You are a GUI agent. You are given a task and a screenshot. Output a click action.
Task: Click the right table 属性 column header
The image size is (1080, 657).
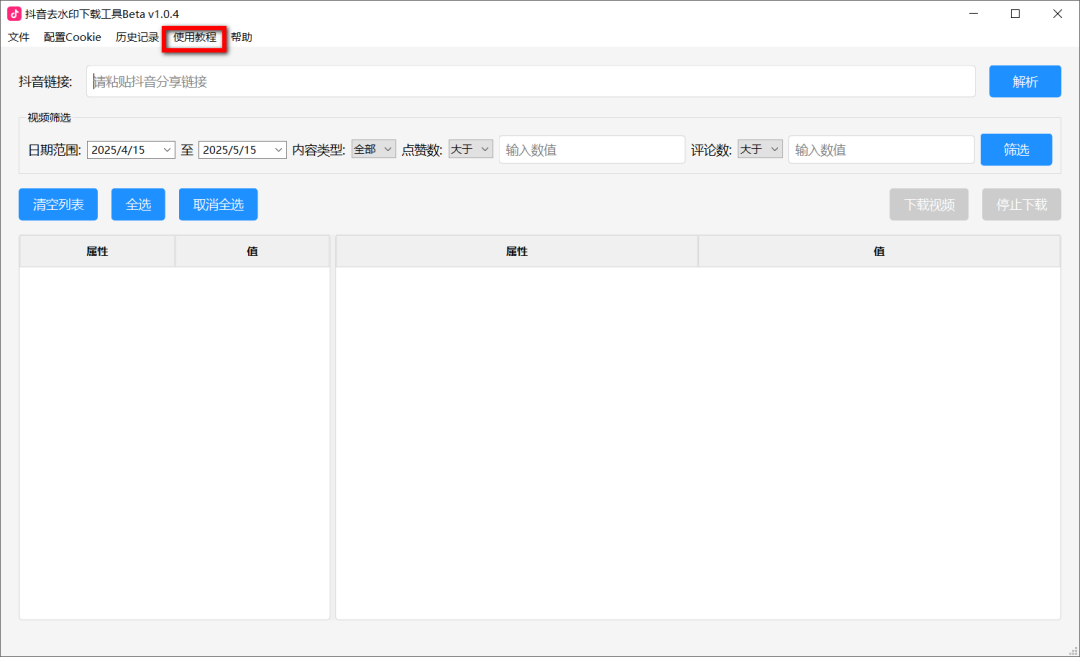[x=517, y=251]
